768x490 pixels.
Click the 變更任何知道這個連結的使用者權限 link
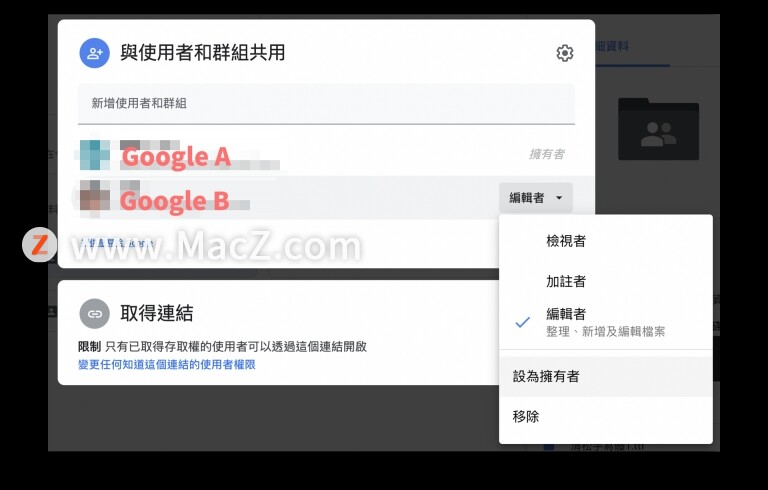pos(167,365)
